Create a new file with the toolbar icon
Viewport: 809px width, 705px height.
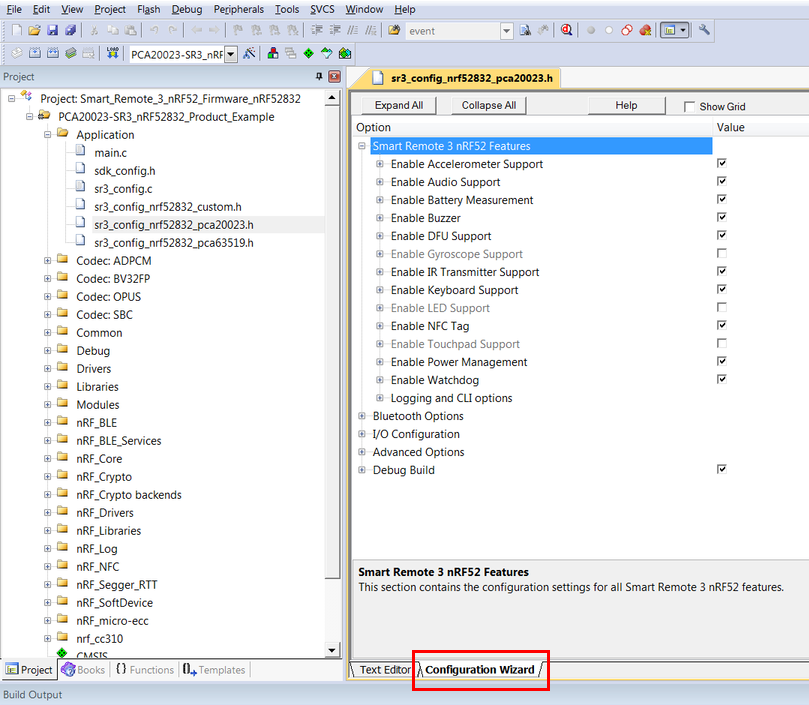pos(17,30)
